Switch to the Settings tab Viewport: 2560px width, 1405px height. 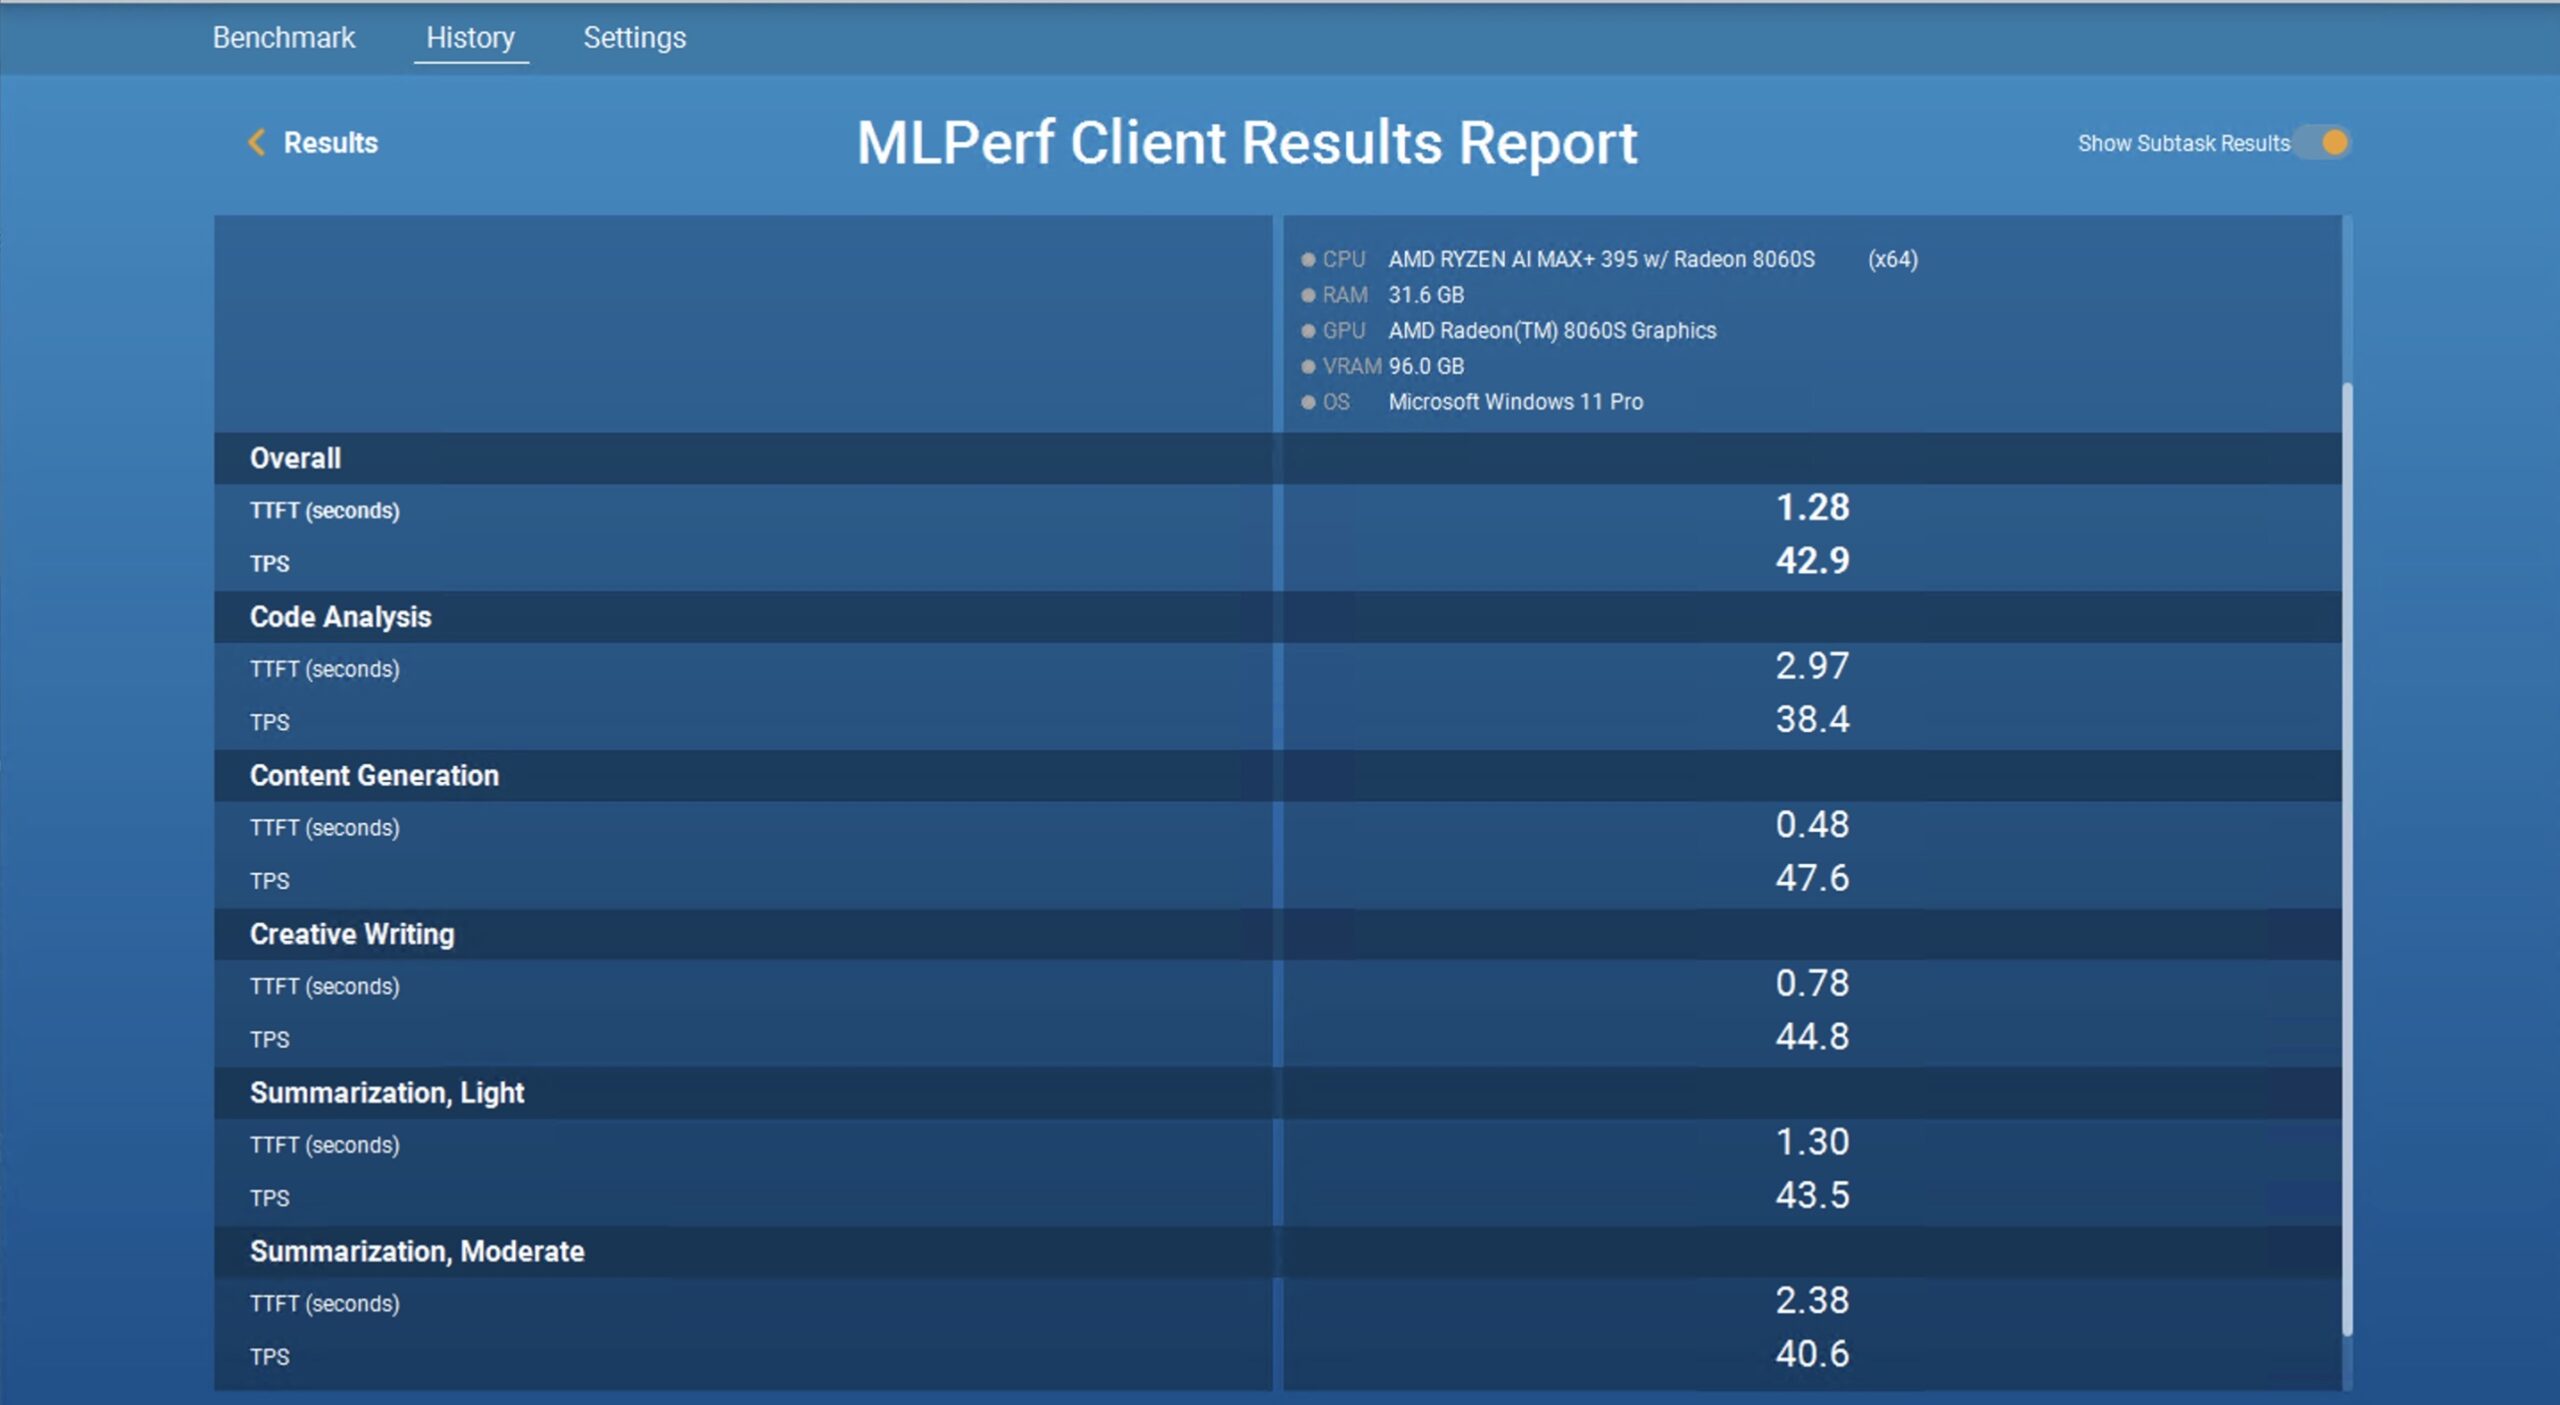point(634,38)
